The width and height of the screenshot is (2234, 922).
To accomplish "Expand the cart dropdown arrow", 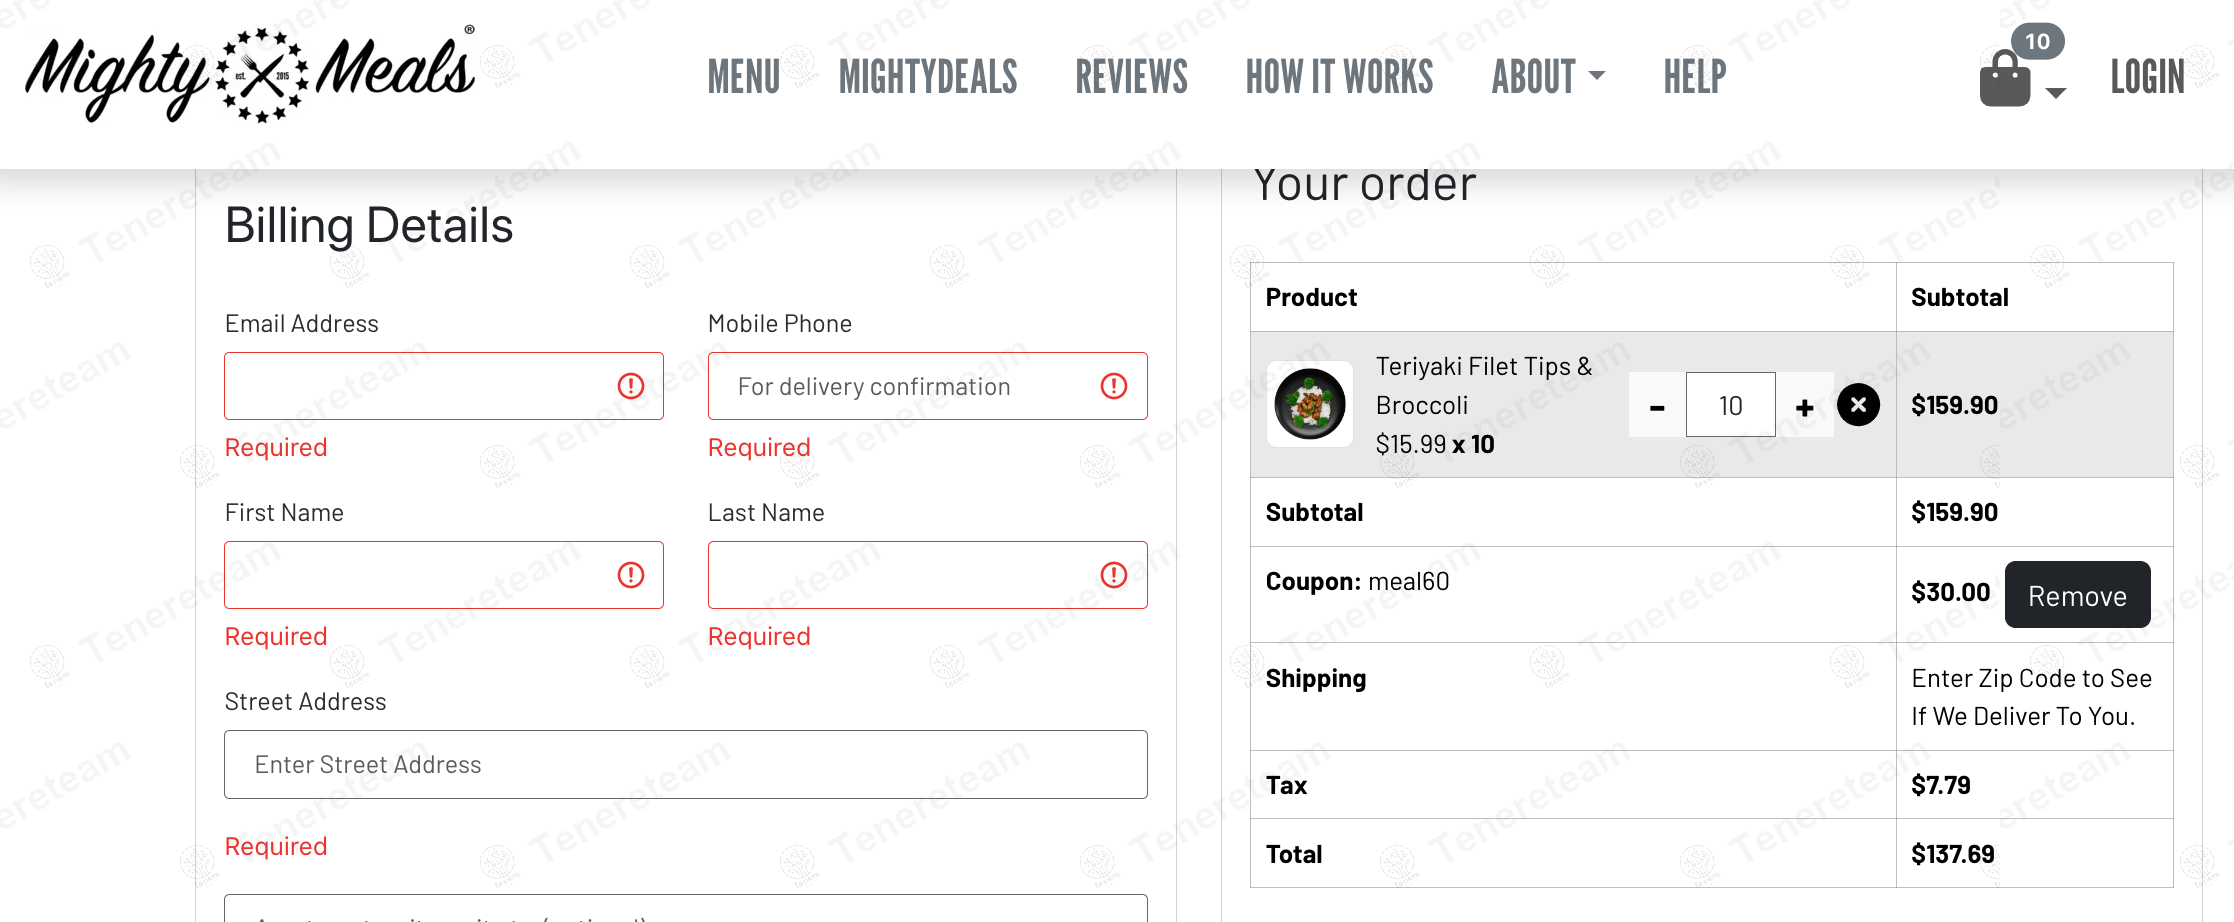I will pyautogui.click(x=2056, y=93).
